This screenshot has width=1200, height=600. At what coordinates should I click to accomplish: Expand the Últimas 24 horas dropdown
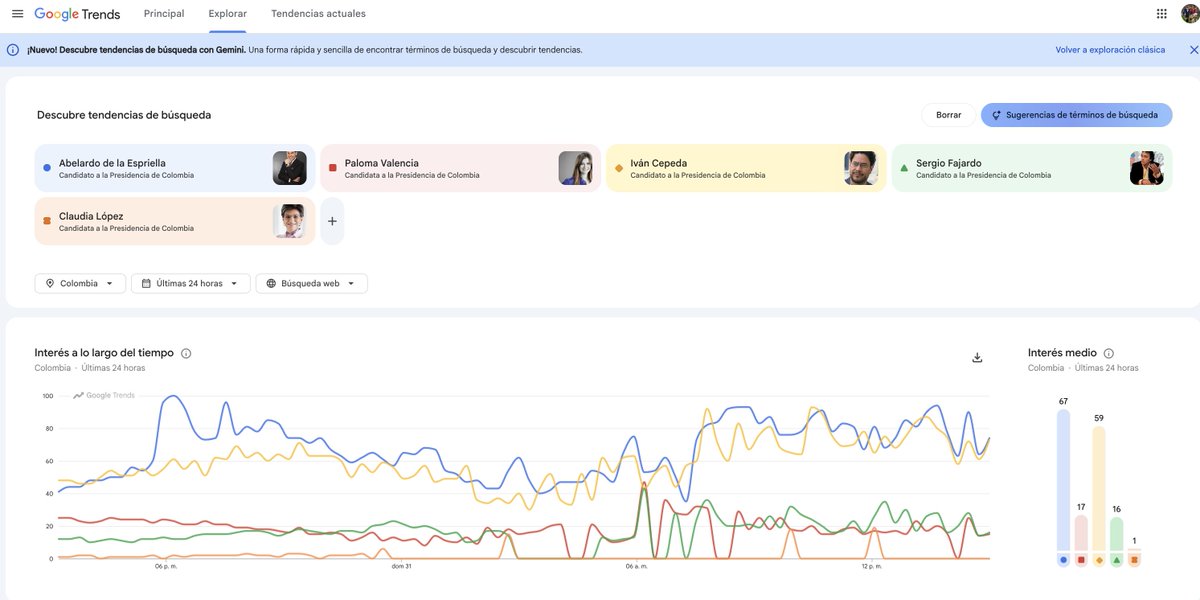[x=191, y=284]
